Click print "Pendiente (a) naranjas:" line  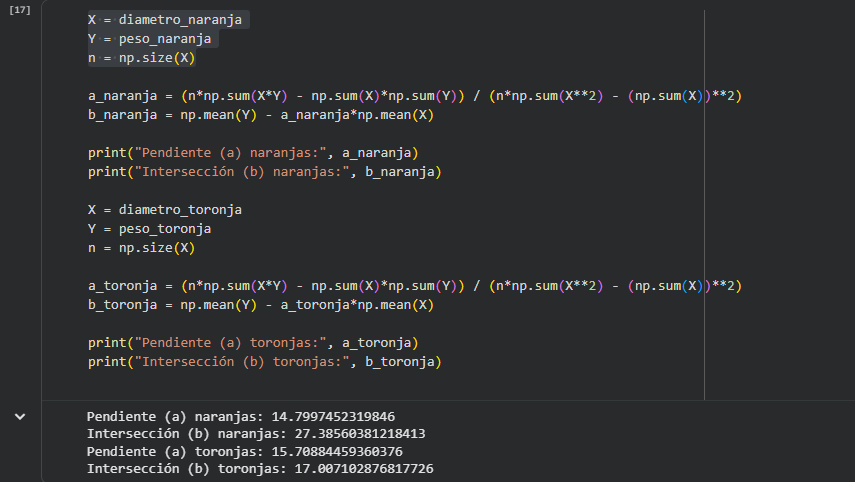(x=253, y=153)
